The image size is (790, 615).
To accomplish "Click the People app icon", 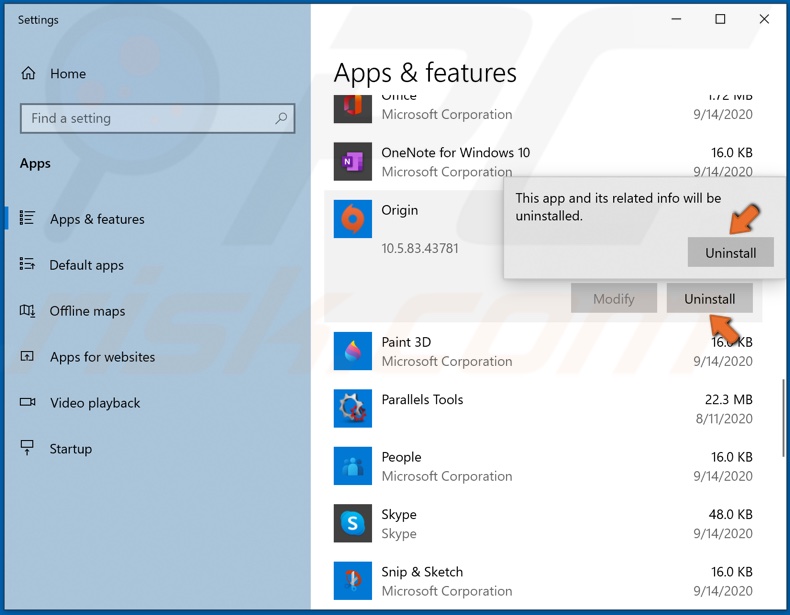I will tap(353, 466).
